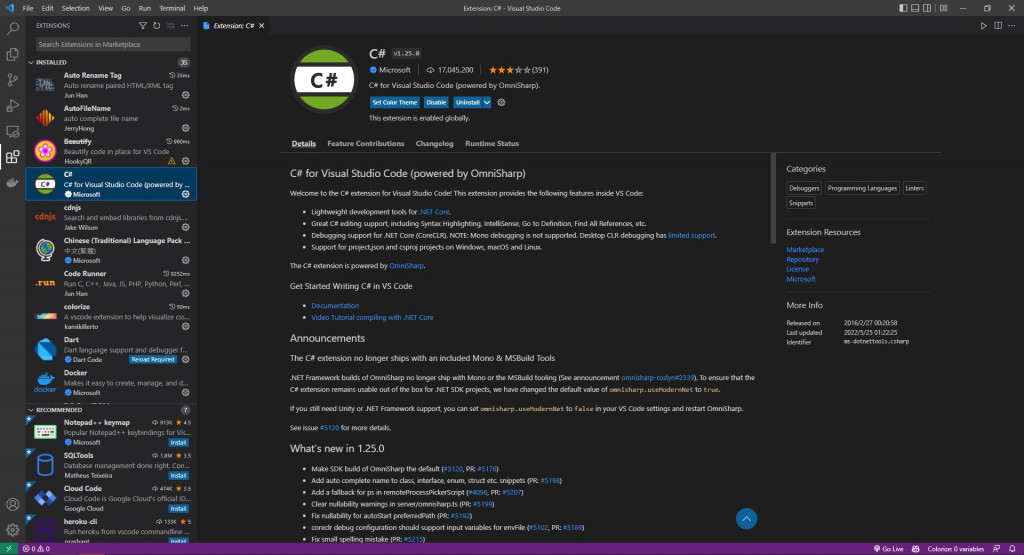Open the Remote Explorer icon
The width and height of the screenshot is (1024, 555).
tap(12, 131)
